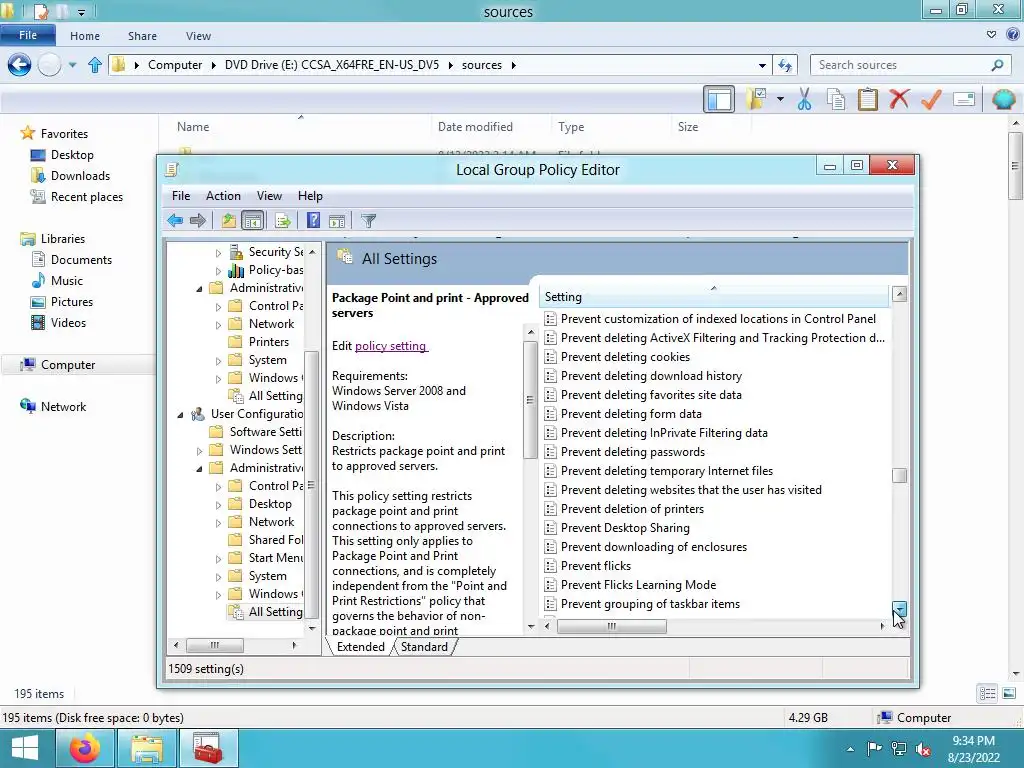Viewport: 1024px width, 768px height.
Task: Open the View menu in Group Policy Editor
Action: [269, 196]
